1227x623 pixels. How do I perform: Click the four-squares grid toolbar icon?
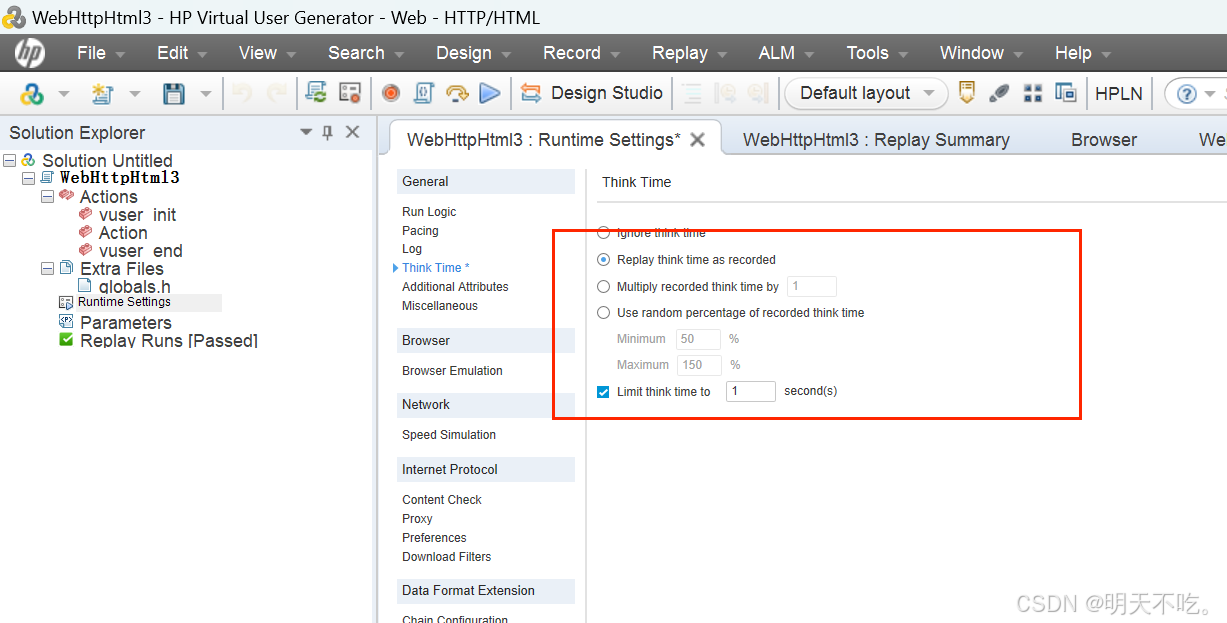[x=1033, y=93]
